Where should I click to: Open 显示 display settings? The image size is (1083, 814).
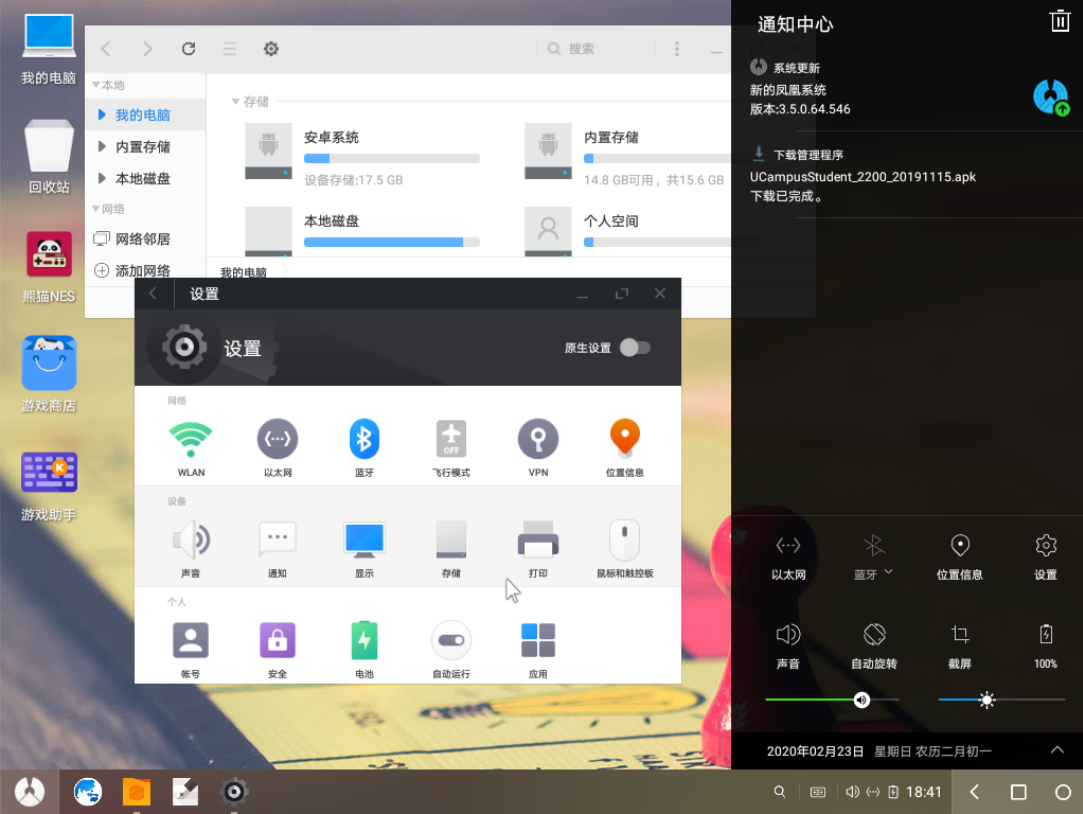pyautogui.click(x=364, y=549)
